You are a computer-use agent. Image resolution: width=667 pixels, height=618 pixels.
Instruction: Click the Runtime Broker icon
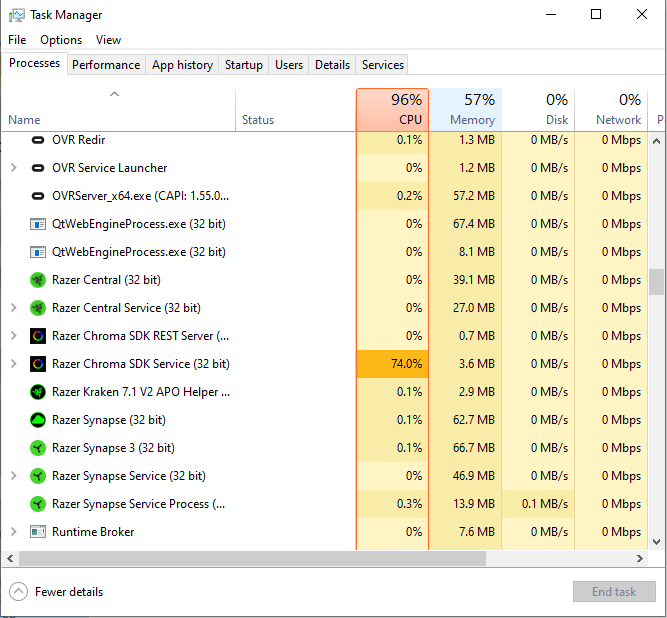[38, 532]
